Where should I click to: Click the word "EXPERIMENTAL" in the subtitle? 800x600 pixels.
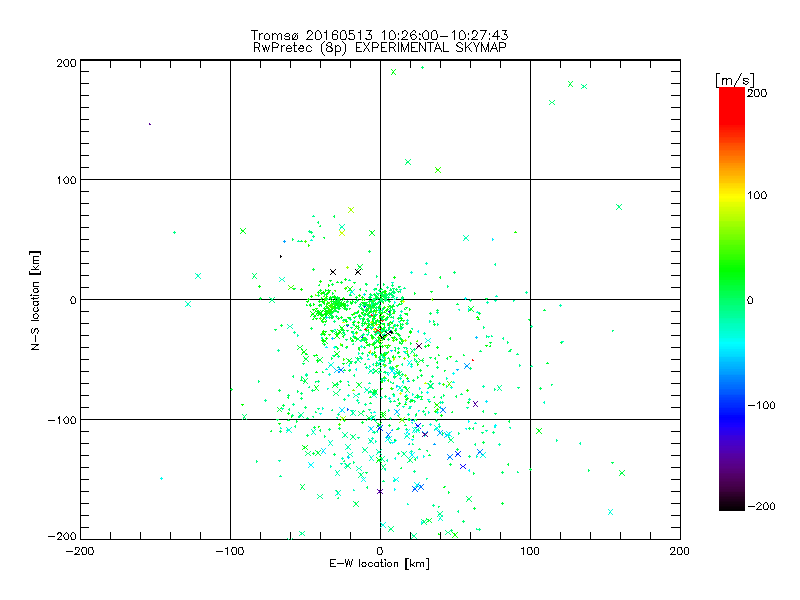click(402, 47)
